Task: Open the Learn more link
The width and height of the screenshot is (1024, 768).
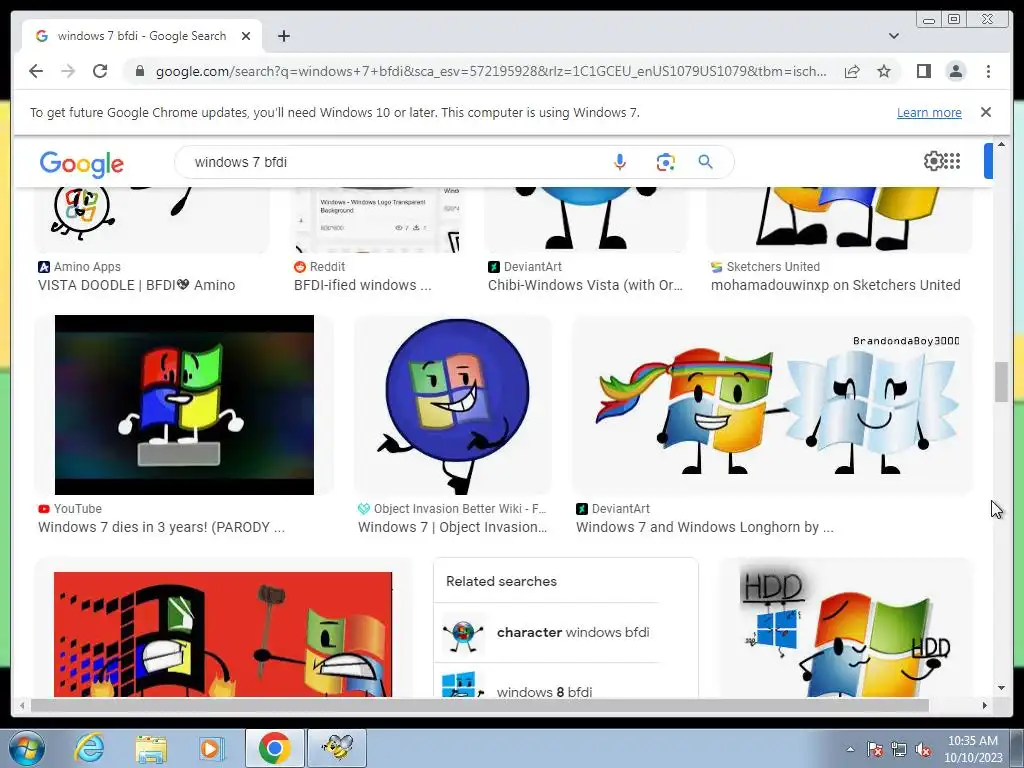Action: [929, 112]
